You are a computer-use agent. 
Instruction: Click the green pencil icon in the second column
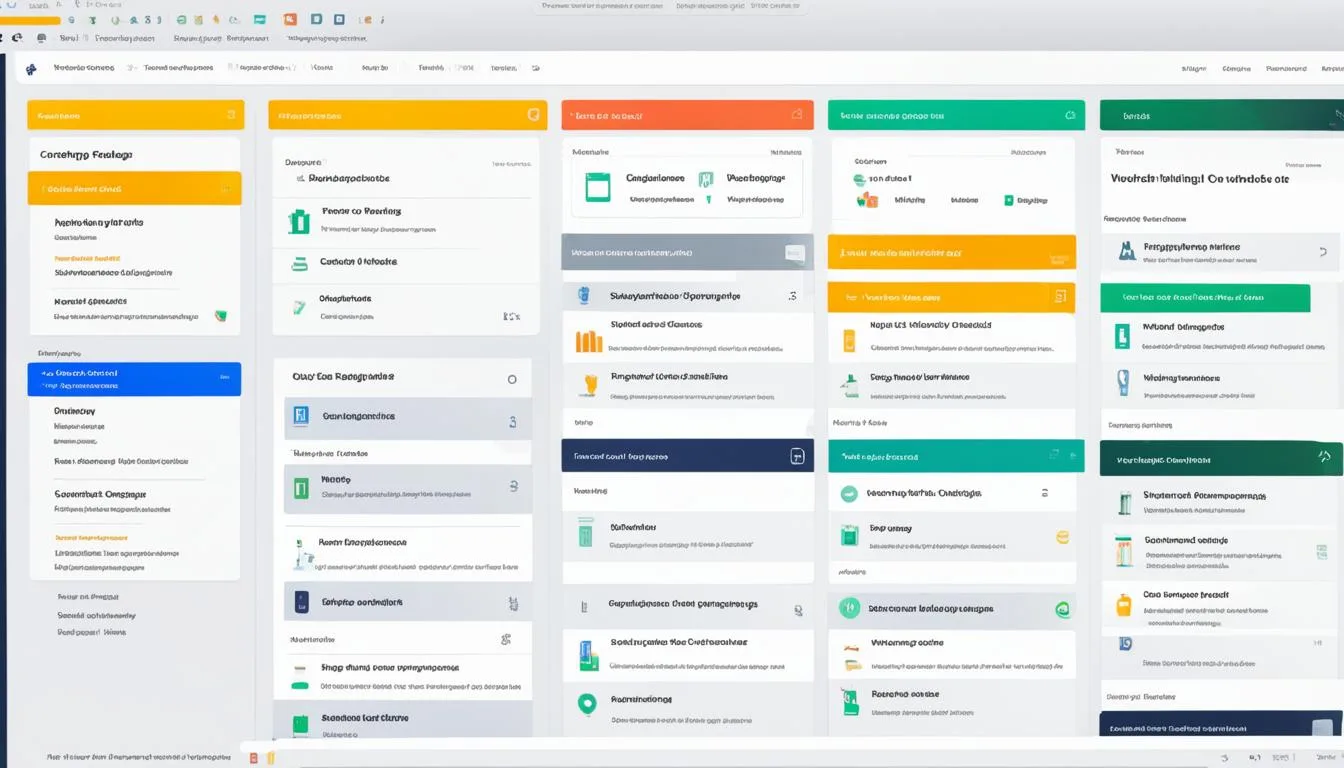299,308
